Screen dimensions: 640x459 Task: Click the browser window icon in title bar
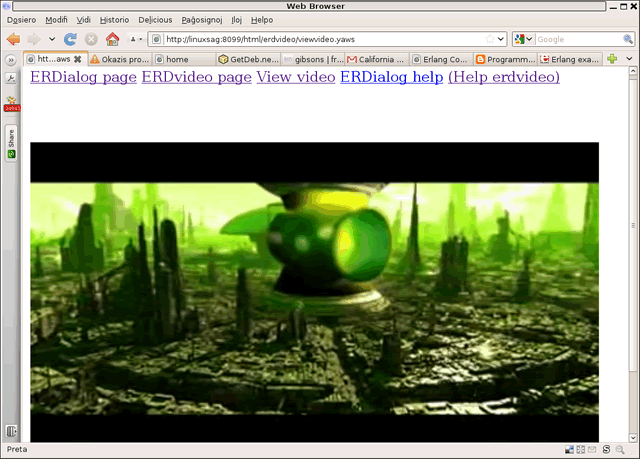pyautogui.click(x=6, y=6)
